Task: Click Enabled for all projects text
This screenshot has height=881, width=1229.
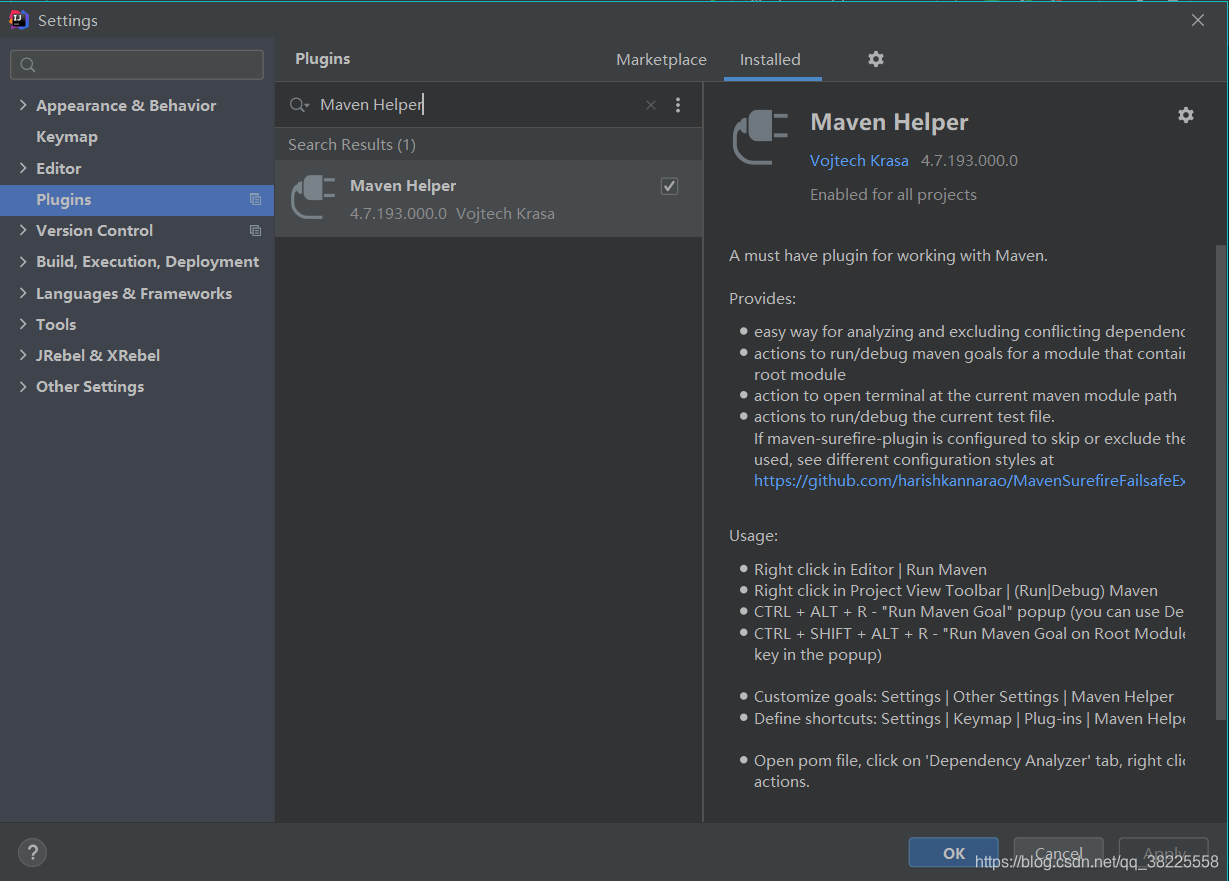Action: click(x=893, y=195)
